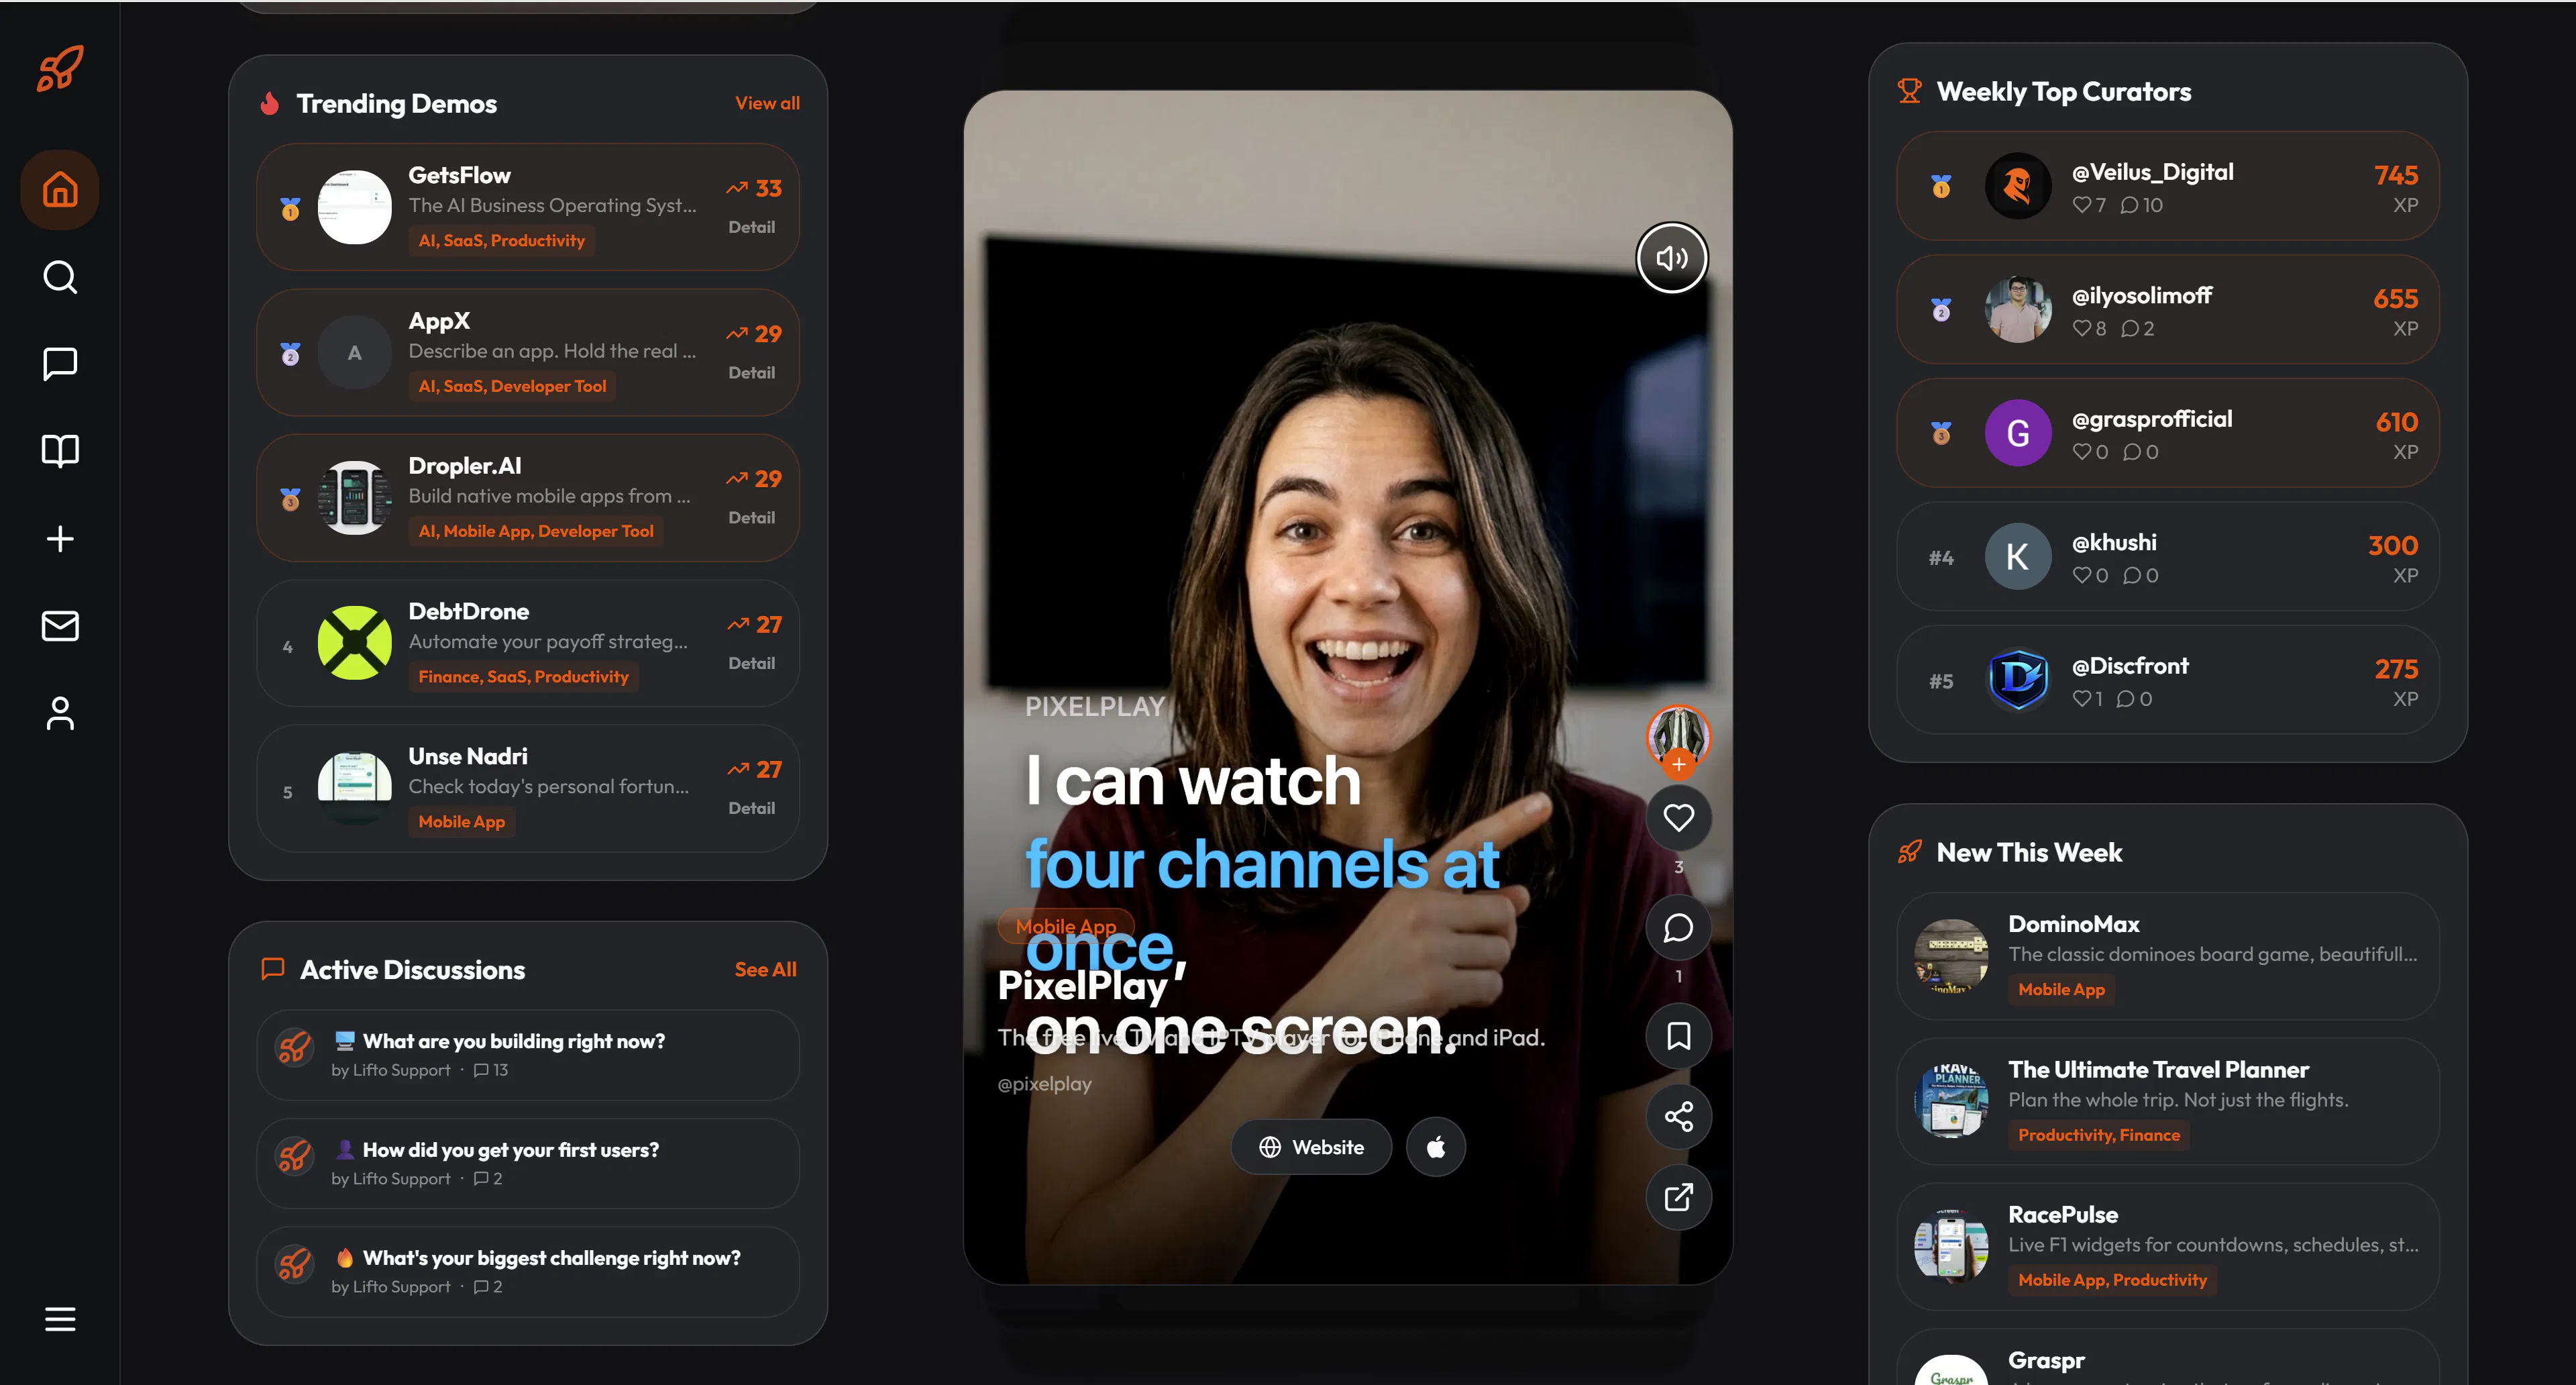
Task: Open discussion How did you get your first users?
Action: pos(528,1163)
